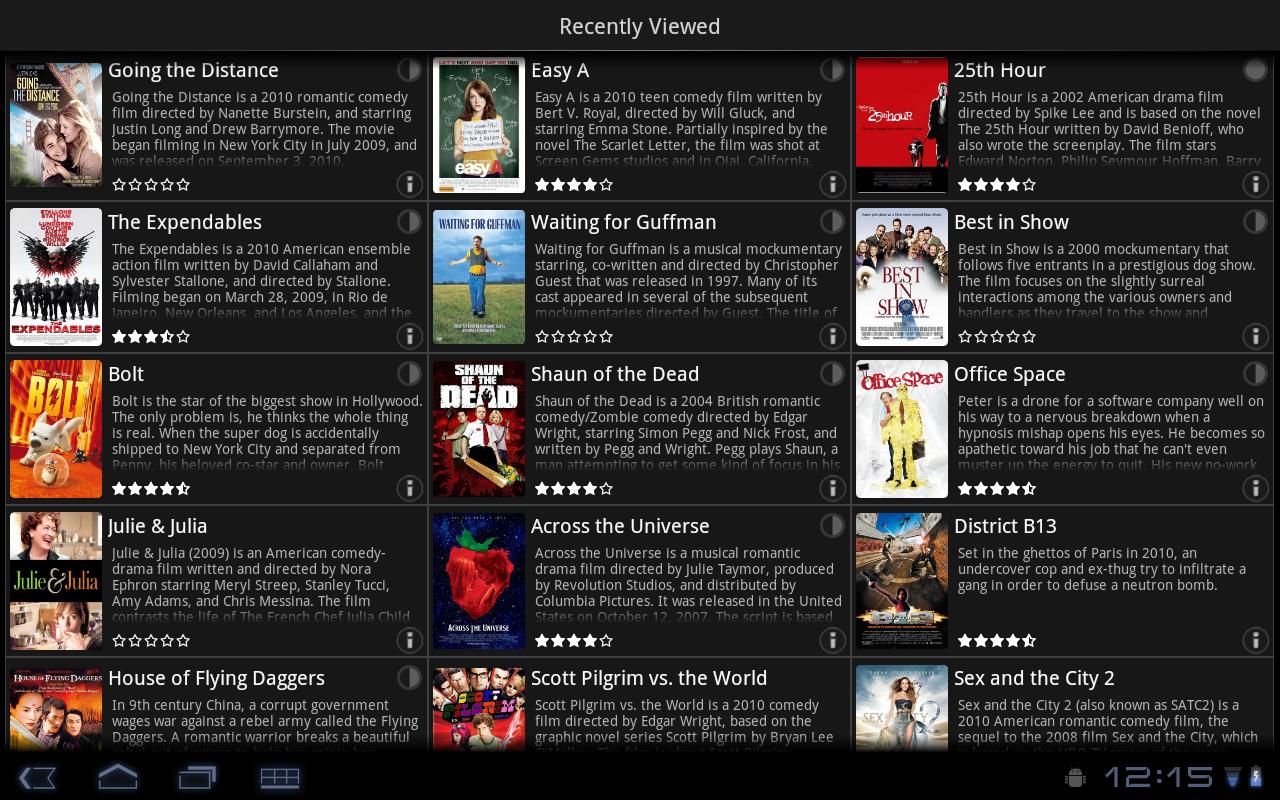
Task: Toggle circle indicator on Going the Distance
Action: point(409,69)
